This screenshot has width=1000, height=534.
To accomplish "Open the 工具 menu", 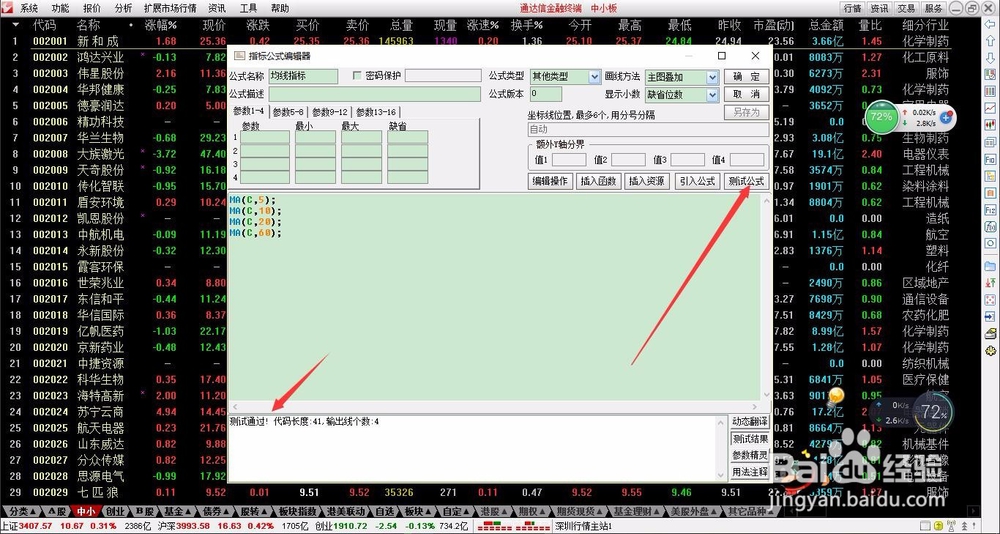I will tap(249, 8).
